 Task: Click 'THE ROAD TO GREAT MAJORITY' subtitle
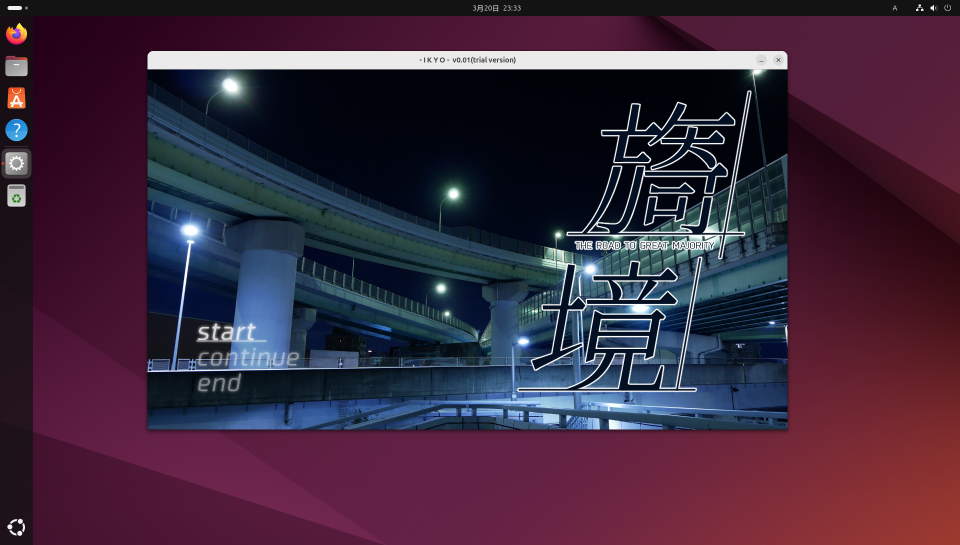click(x=645, y=245)
